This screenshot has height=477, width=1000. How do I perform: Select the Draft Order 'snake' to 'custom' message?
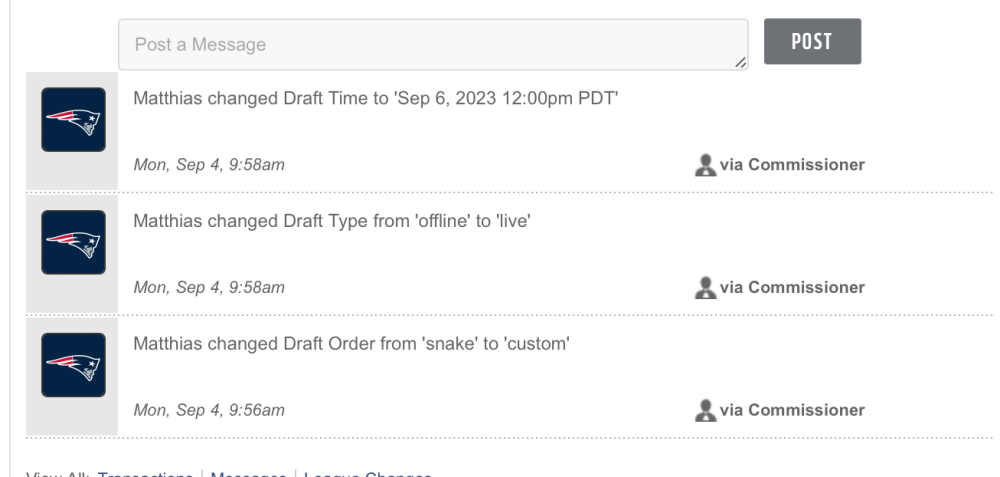[351, 344]
